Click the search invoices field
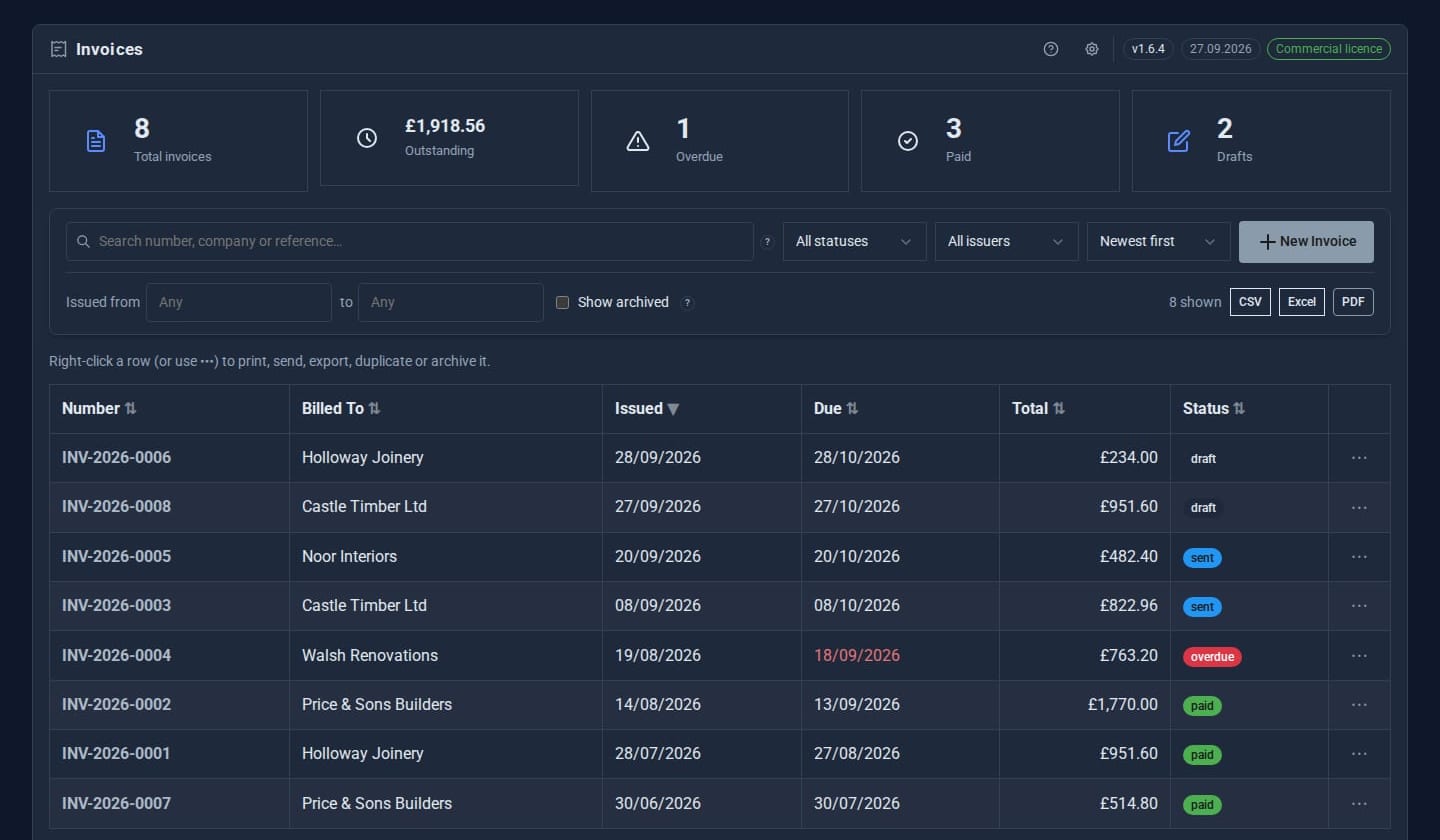 pos(410,241)
